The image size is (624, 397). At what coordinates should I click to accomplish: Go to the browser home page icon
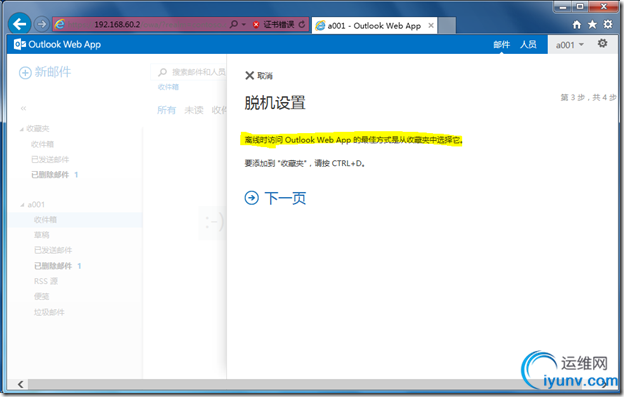[577, 25]
